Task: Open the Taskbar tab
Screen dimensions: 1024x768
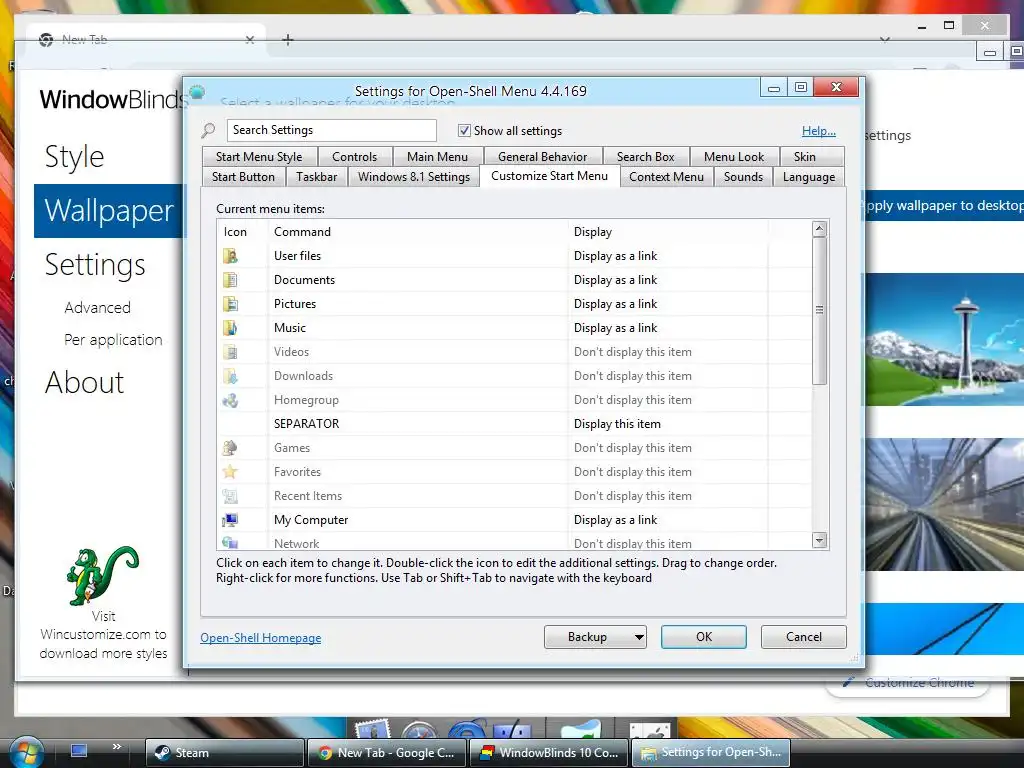Action: tap(317, 177)
